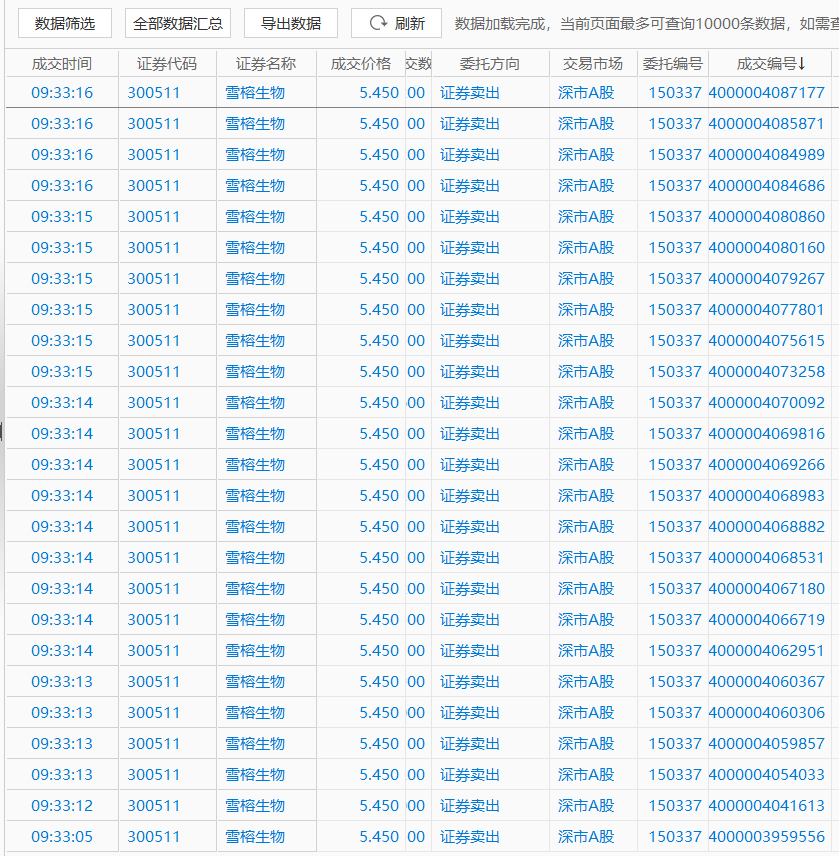Viewport: 839px width, 856px height.
Task: Sort by 证券名称 column header
Action: (x=266, y=64)
